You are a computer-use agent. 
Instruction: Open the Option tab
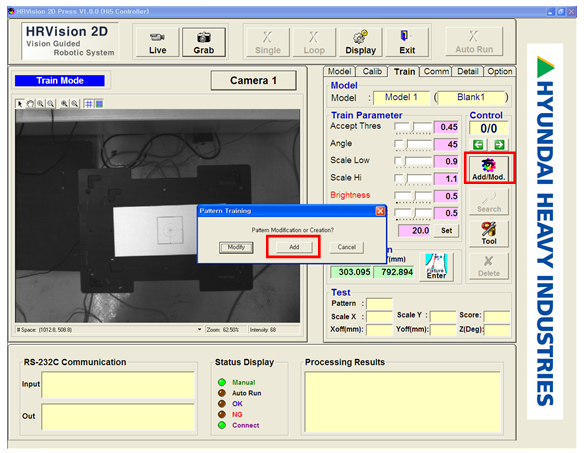pyautogui.click(x=499, y=72)
